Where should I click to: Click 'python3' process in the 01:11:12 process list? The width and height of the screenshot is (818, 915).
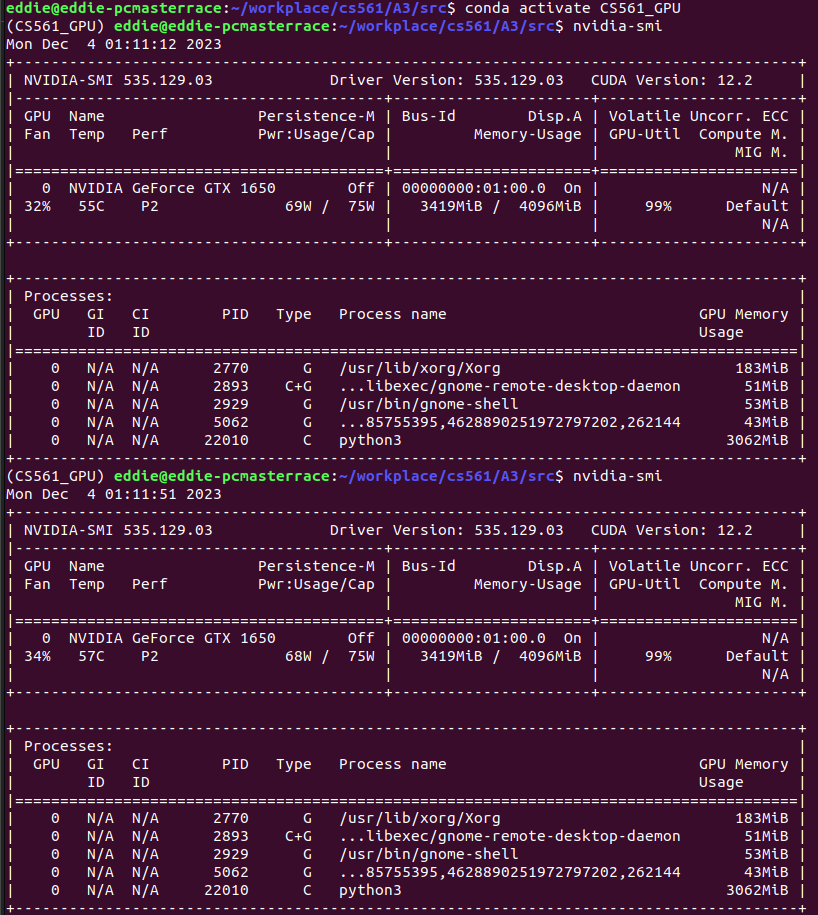coord(370,440)
